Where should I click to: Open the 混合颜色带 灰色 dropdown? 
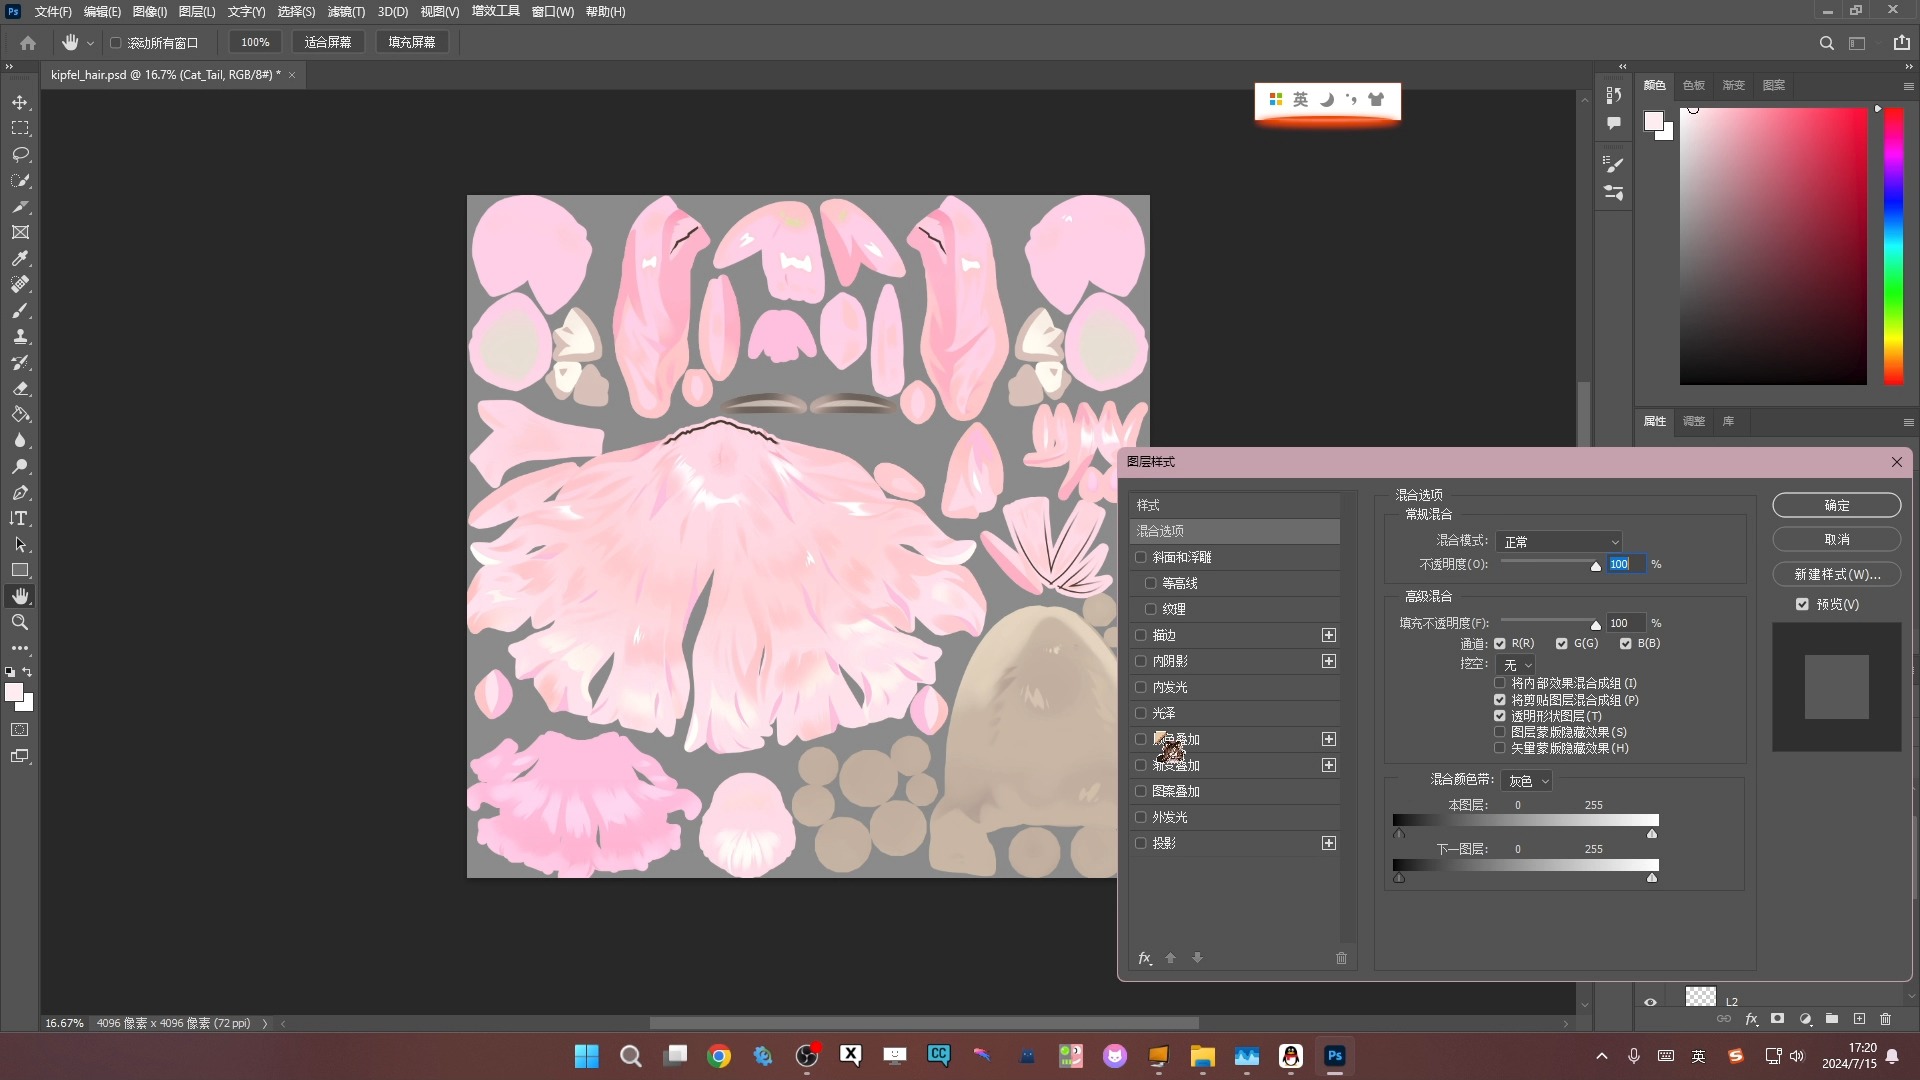[1527, 781]
